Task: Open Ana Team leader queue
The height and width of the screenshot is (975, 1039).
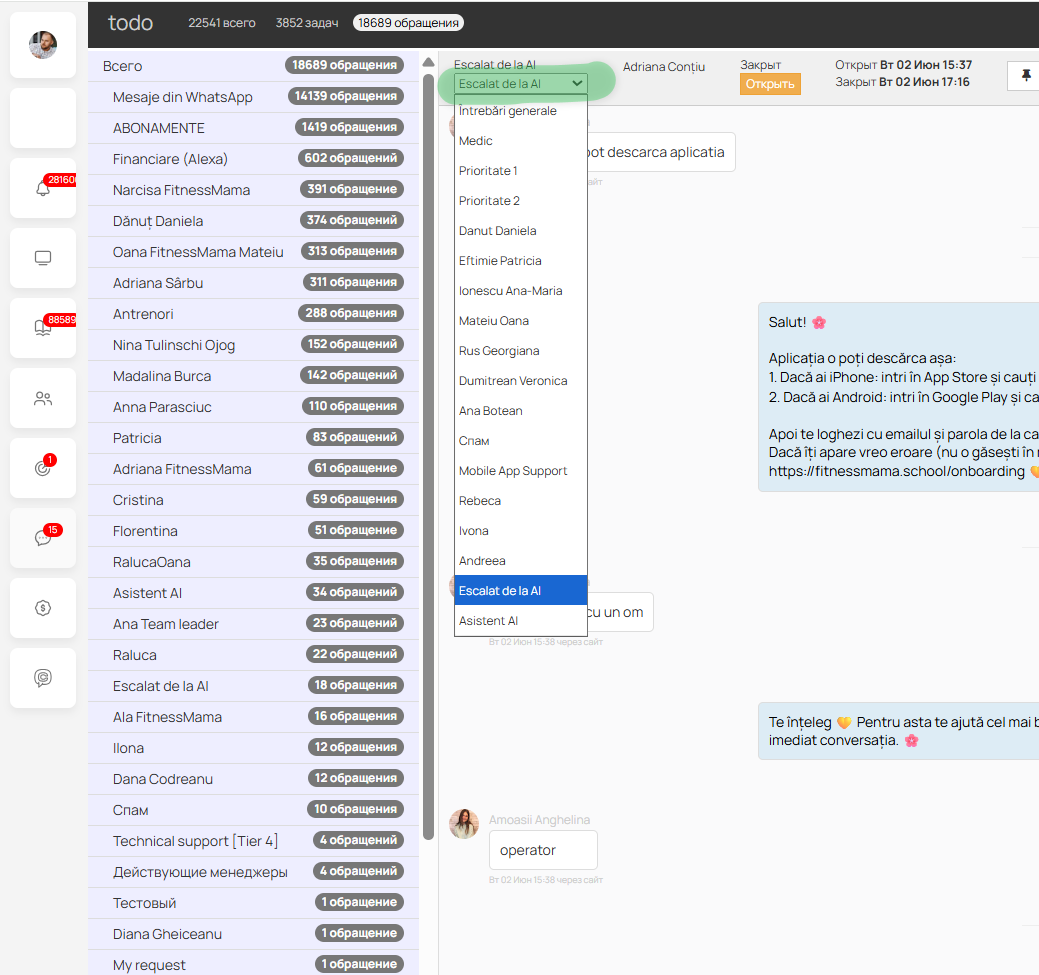Action: pyautogui.click(x=253, y=624)
